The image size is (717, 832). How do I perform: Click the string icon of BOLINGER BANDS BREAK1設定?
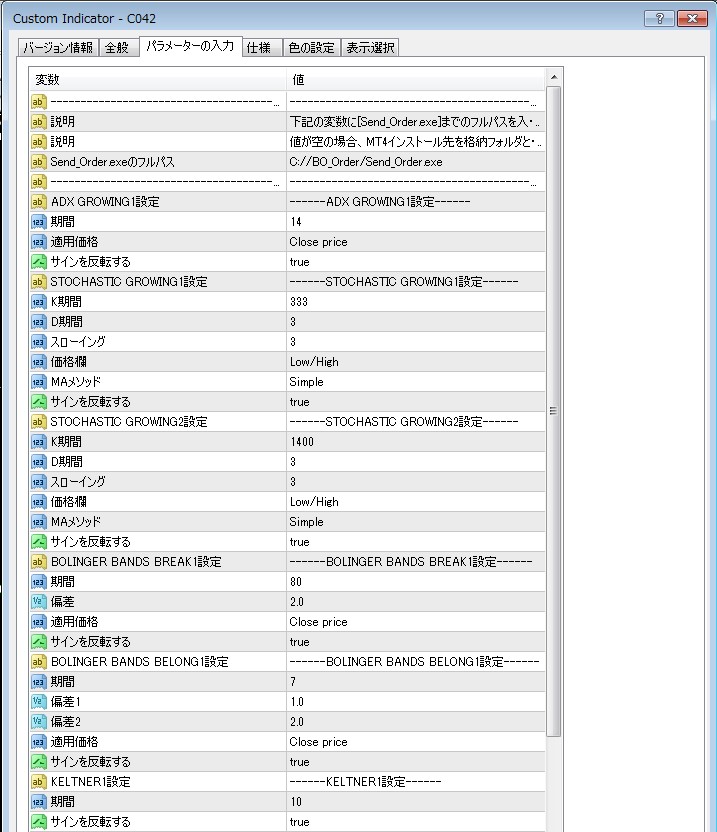click(38, 562)
